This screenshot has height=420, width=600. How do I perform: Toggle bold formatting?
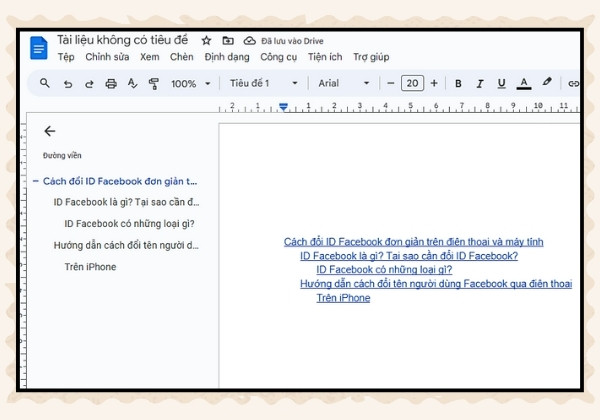[x=458, y=83]
